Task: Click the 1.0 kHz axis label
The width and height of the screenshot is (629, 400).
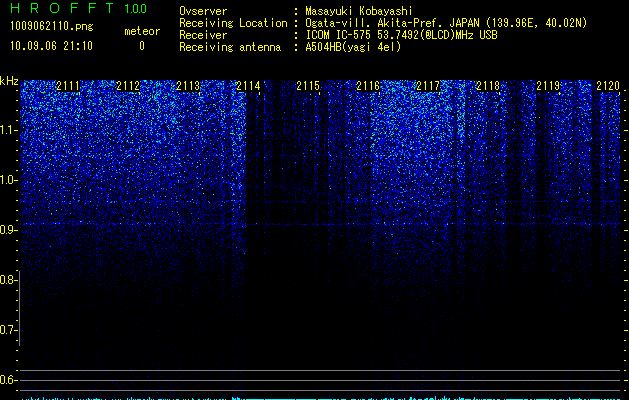Action: [8, 180]
